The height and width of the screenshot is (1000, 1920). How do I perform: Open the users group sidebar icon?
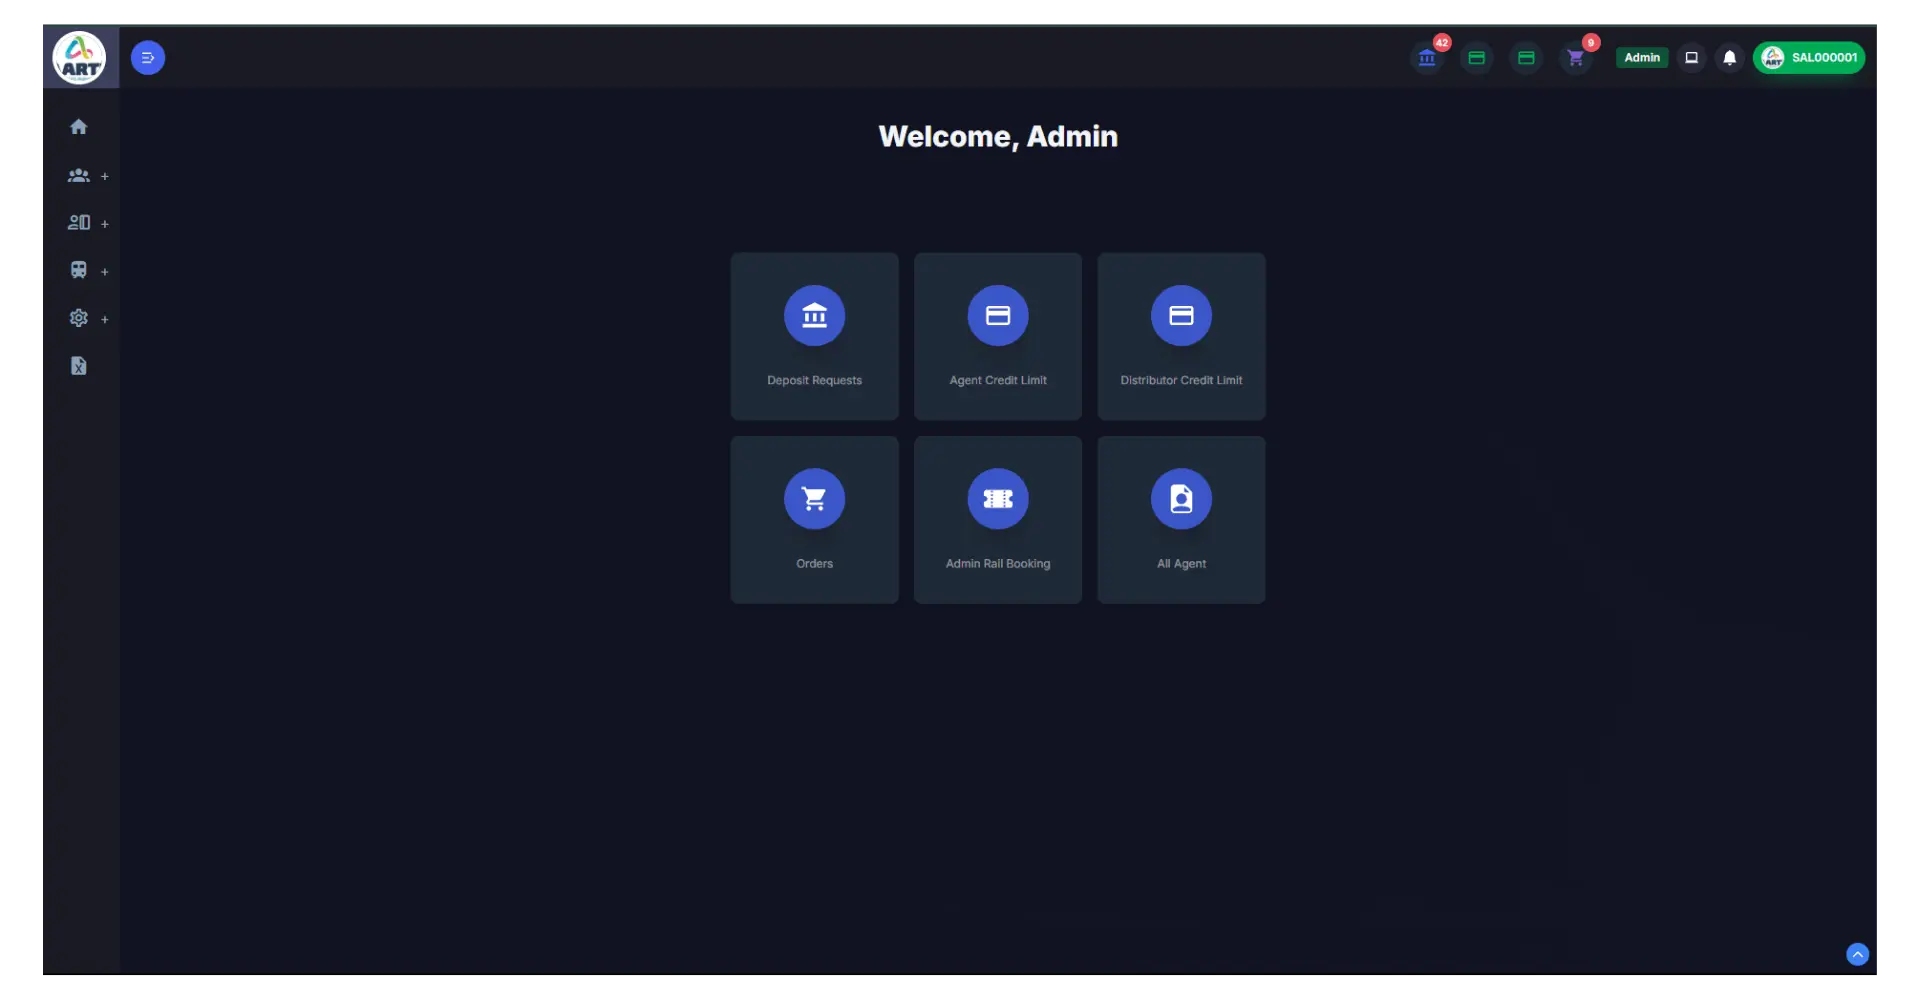pyautogui.click(x=79, y=176)
